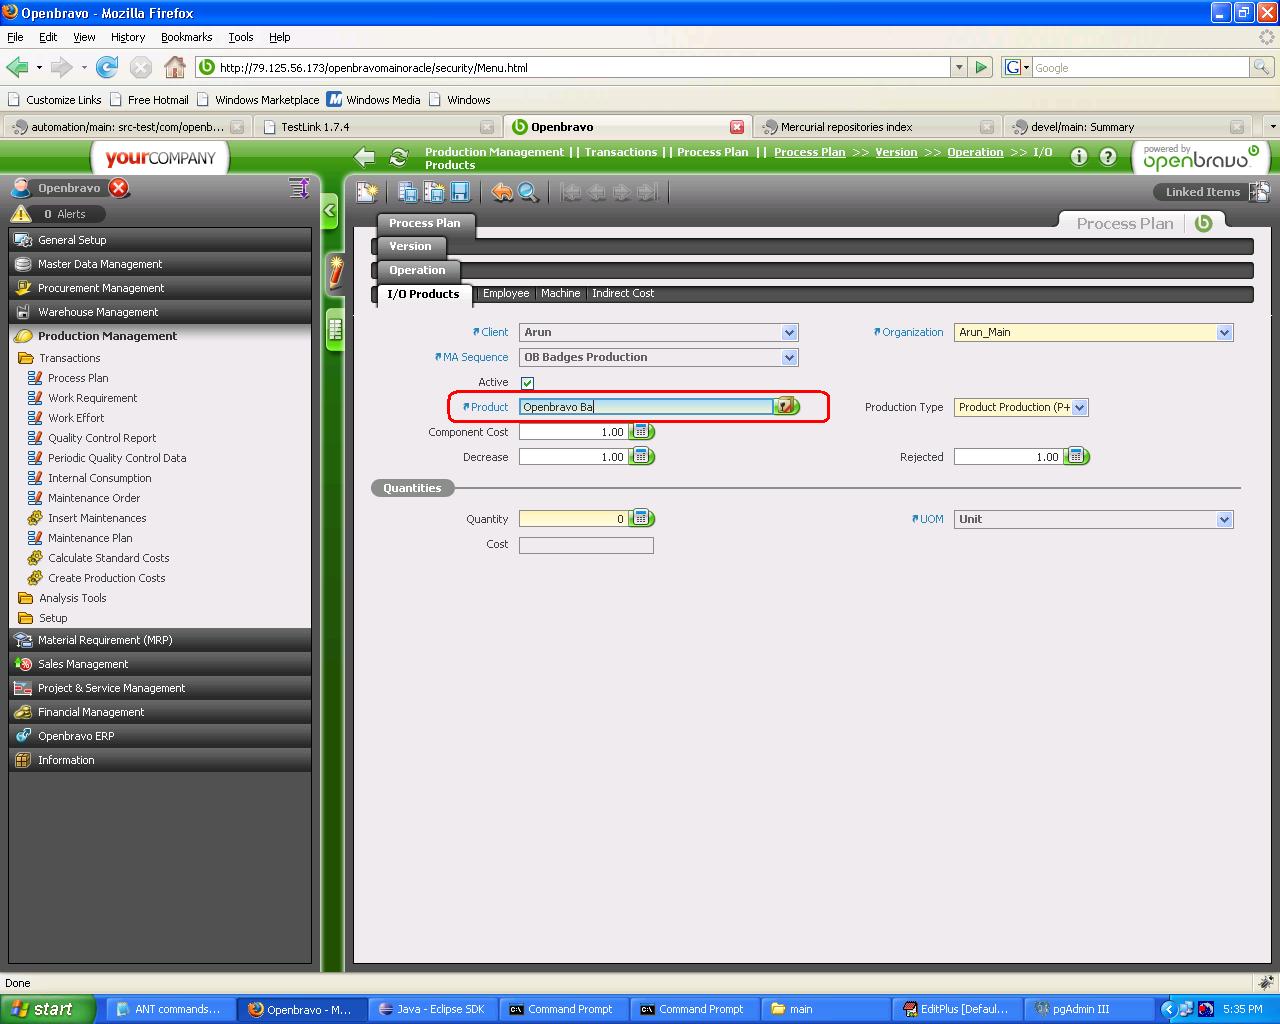Image resolution: width=1280 pixels, height=1024 pixels.
Task: Click the Refresh icon in green header
Action: 399,157
